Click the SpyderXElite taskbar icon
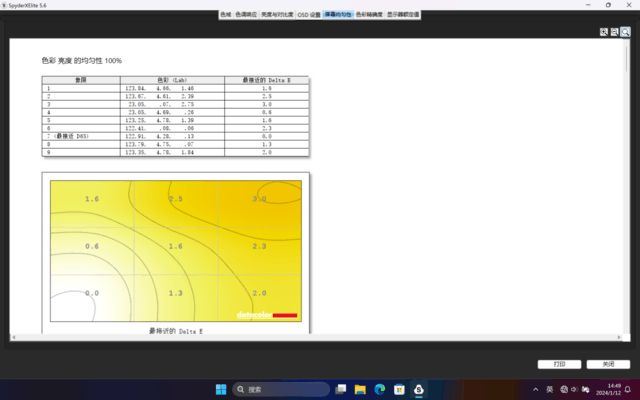The width and height of the screenshot is (640, 400). coord(419,389)
